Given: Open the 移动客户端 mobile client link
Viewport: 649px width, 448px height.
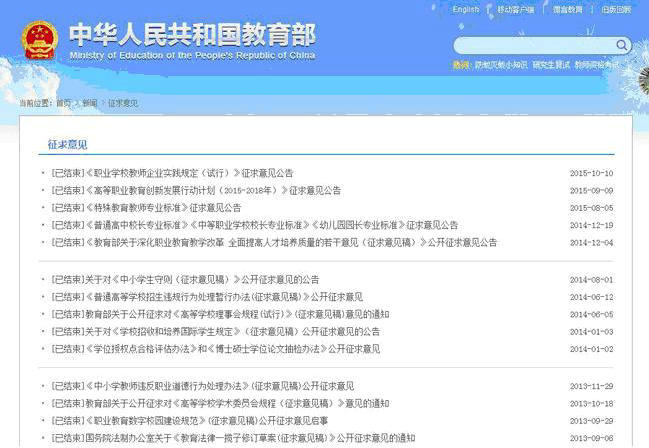Looking at the screenshot, I should pyautogui.click(x=515, y=9).
